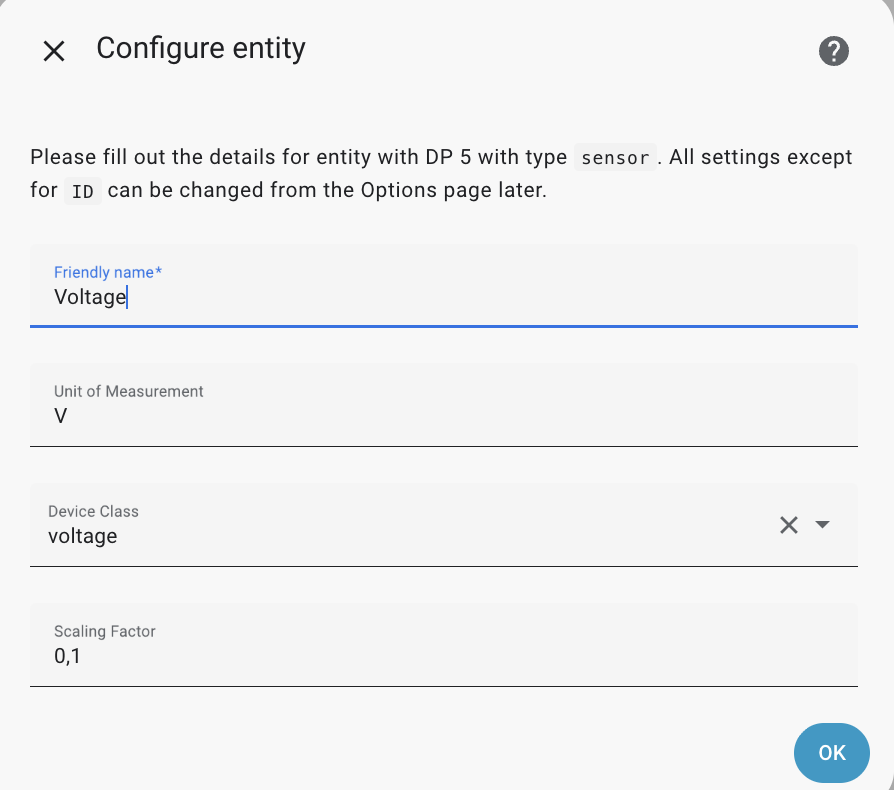Screen dimensions: 894x790
Task: Click the 'Device Class' label
Action: 93,511
